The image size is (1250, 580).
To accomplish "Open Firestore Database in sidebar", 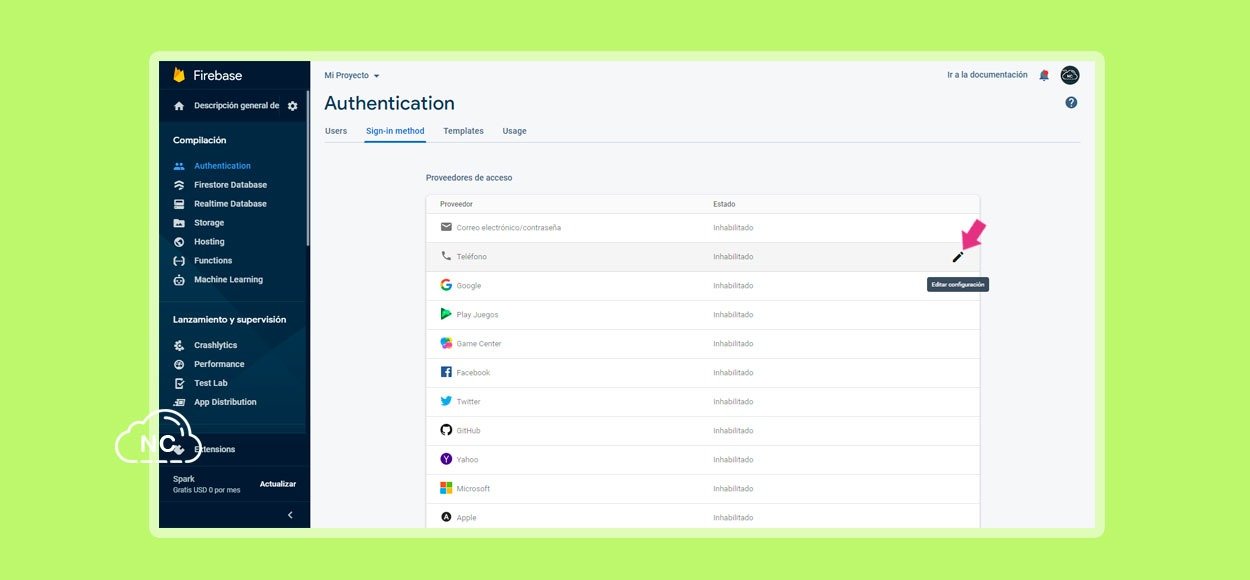I will pos(230,185).
